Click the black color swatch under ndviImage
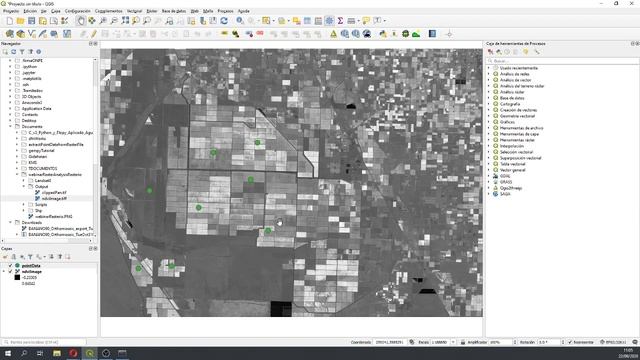This screenshot has width=640, height=360. click(17, 278)
